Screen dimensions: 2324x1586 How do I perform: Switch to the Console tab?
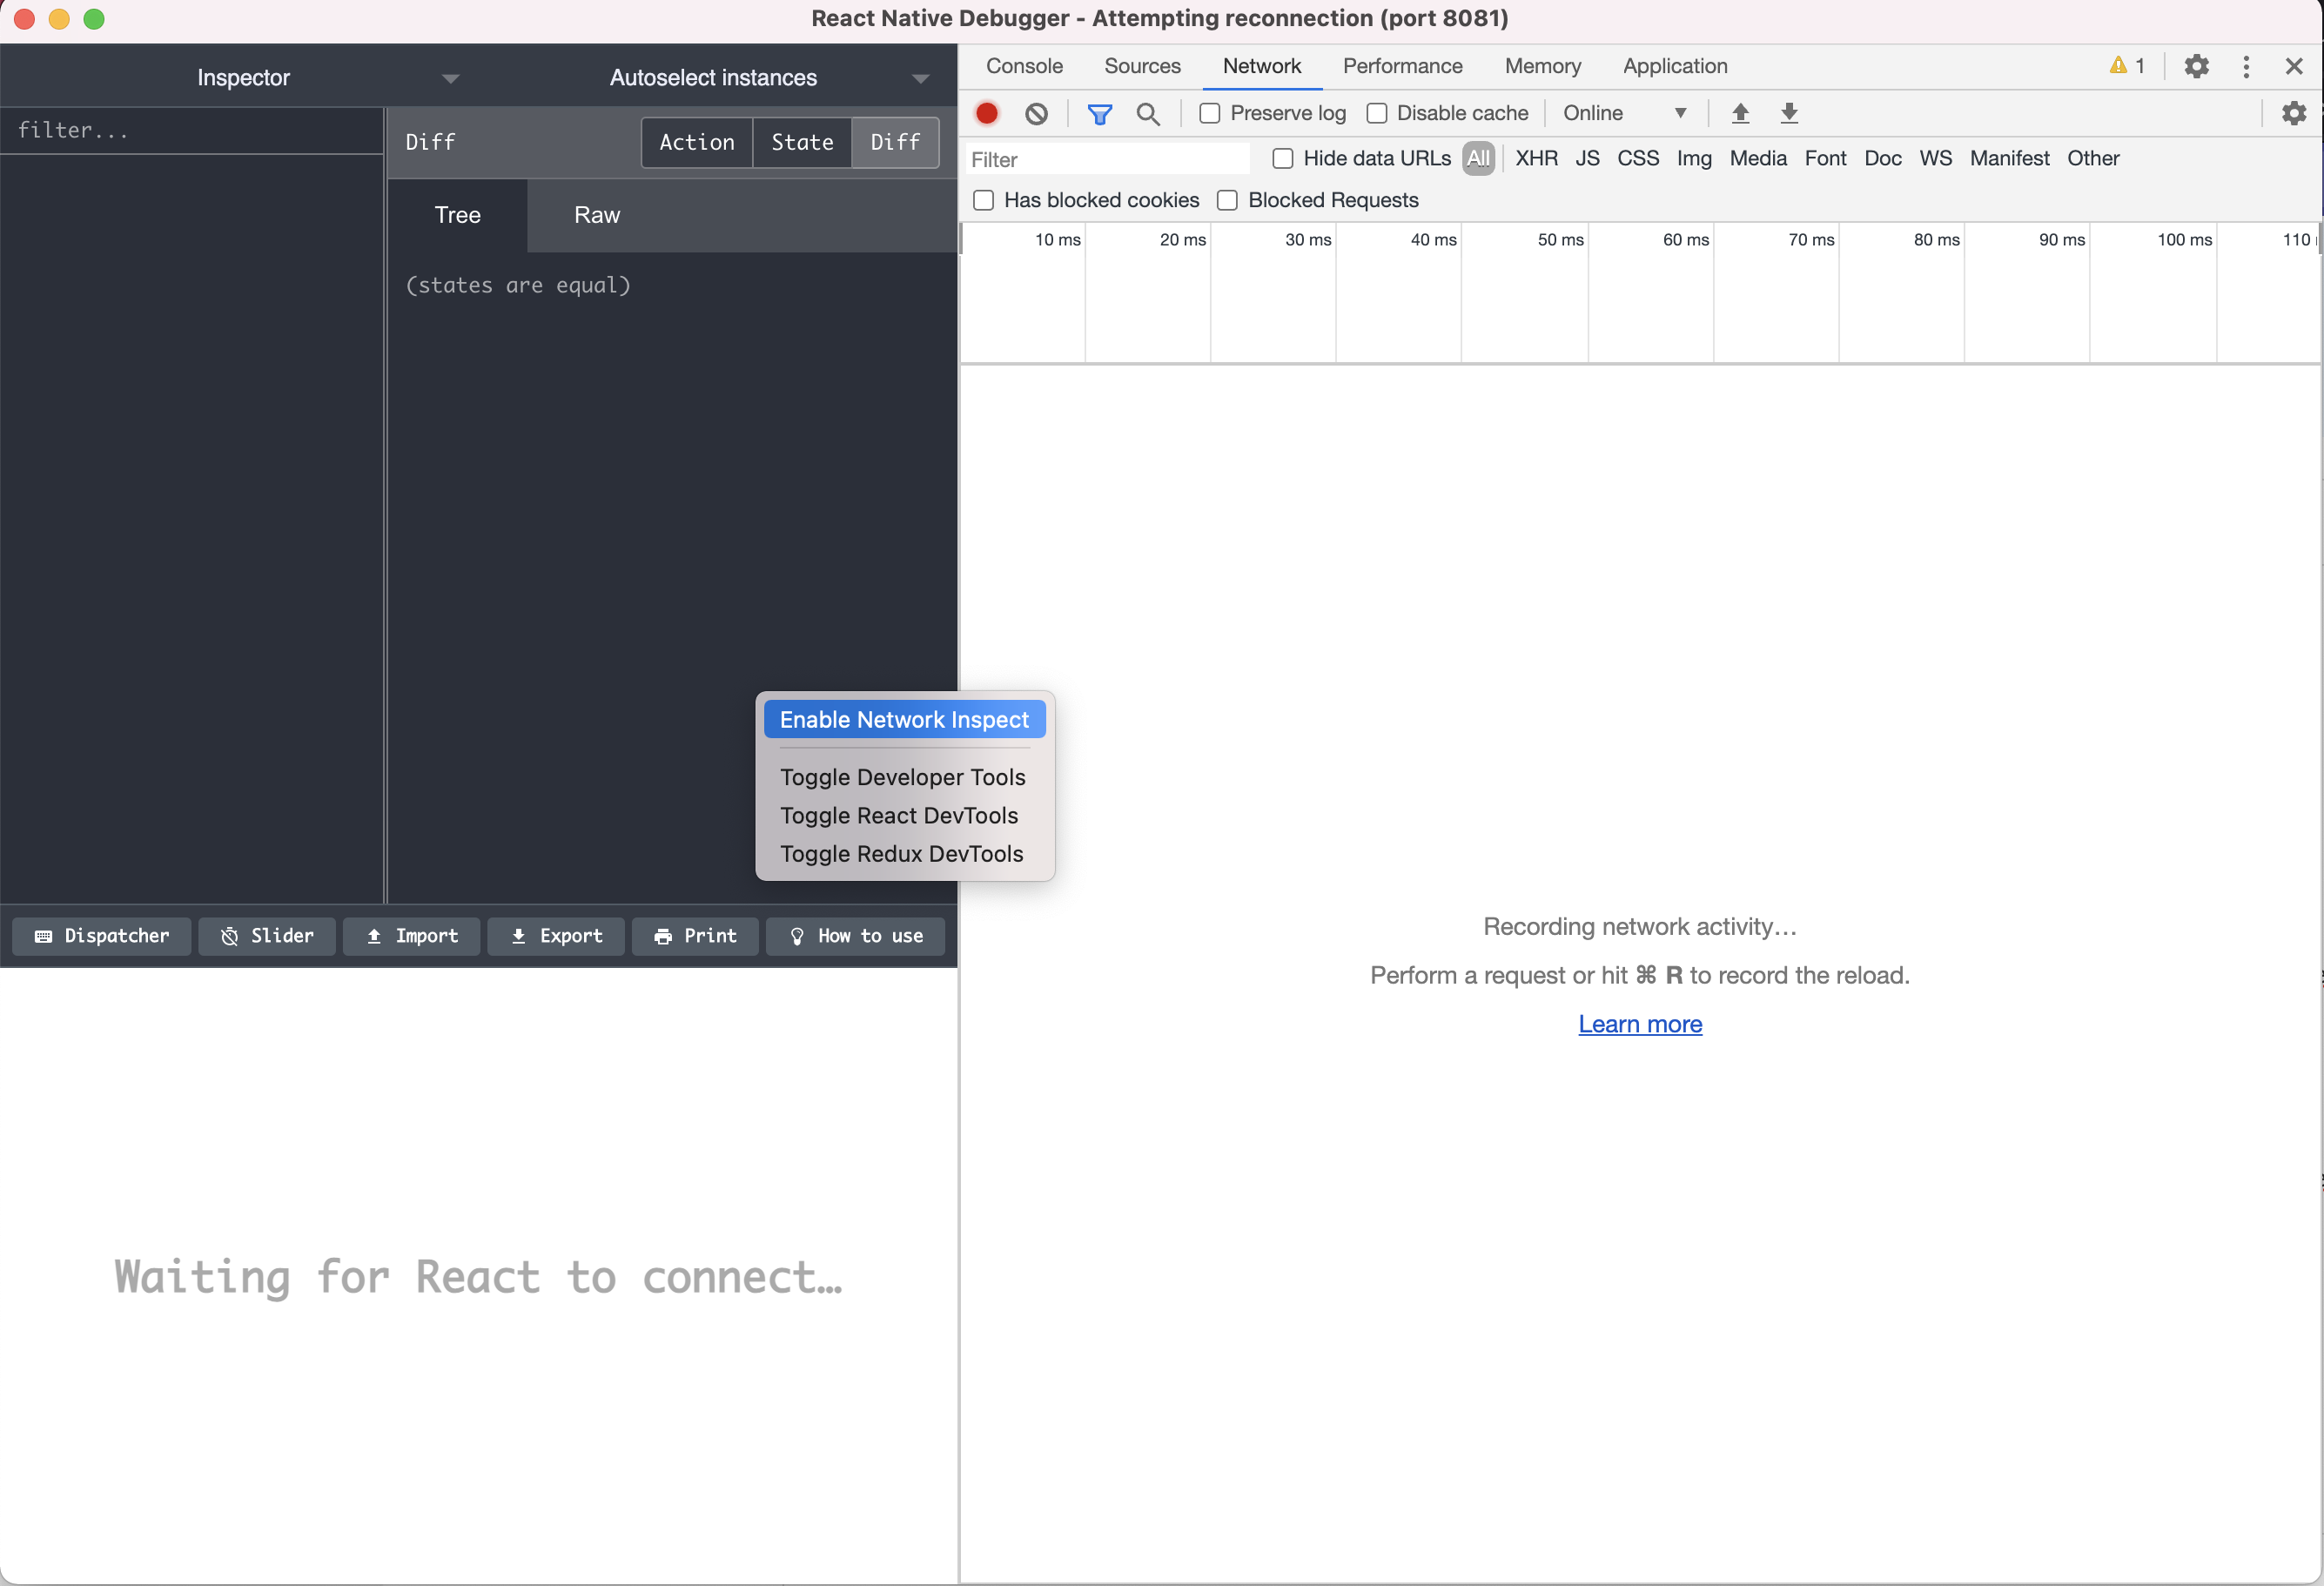1024,66
